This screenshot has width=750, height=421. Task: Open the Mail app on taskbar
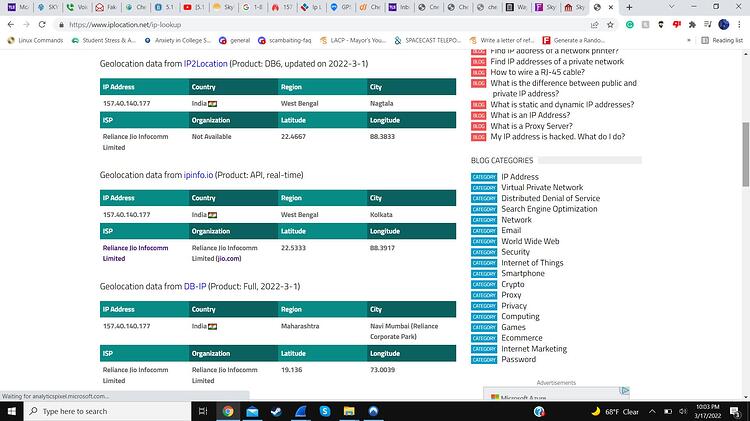[x=252, y=411]
